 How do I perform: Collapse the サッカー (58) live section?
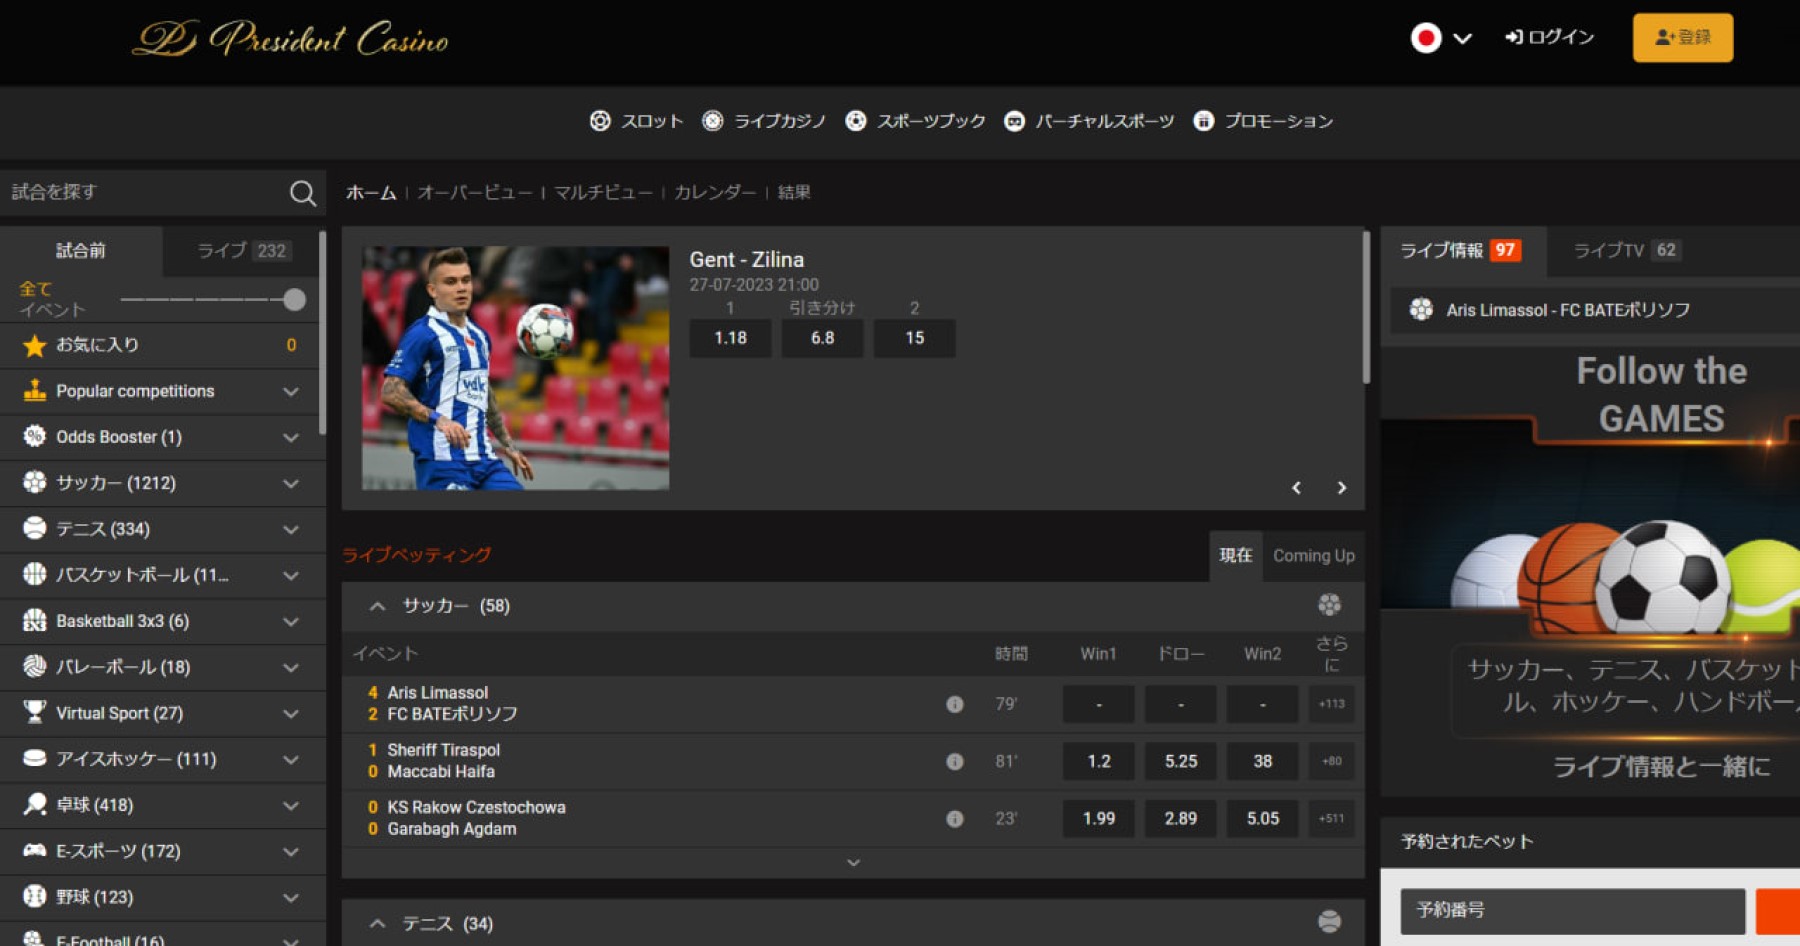point(377,606)
